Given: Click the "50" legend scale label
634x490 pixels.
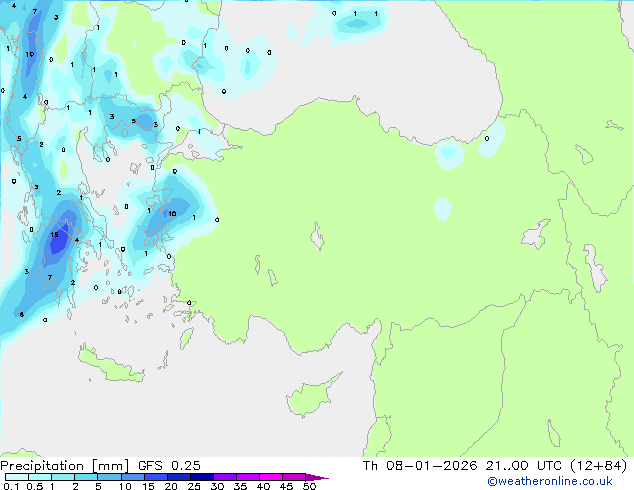Looking at the screenshot, I should click(x=309, y=486).
